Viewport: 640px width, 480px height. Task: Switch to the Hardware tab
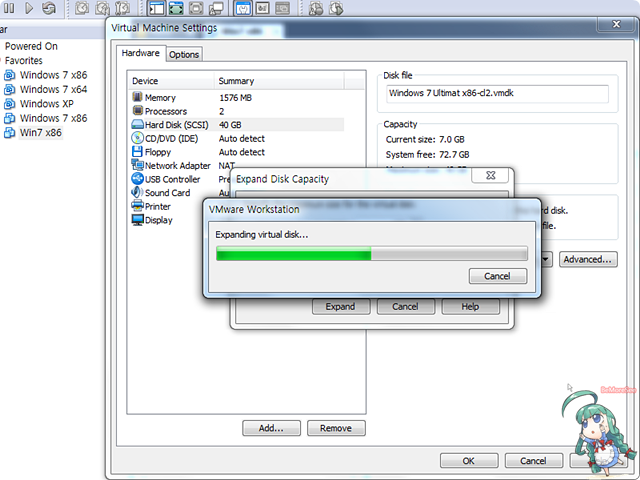pyautogui.click(x=140, y=53)
